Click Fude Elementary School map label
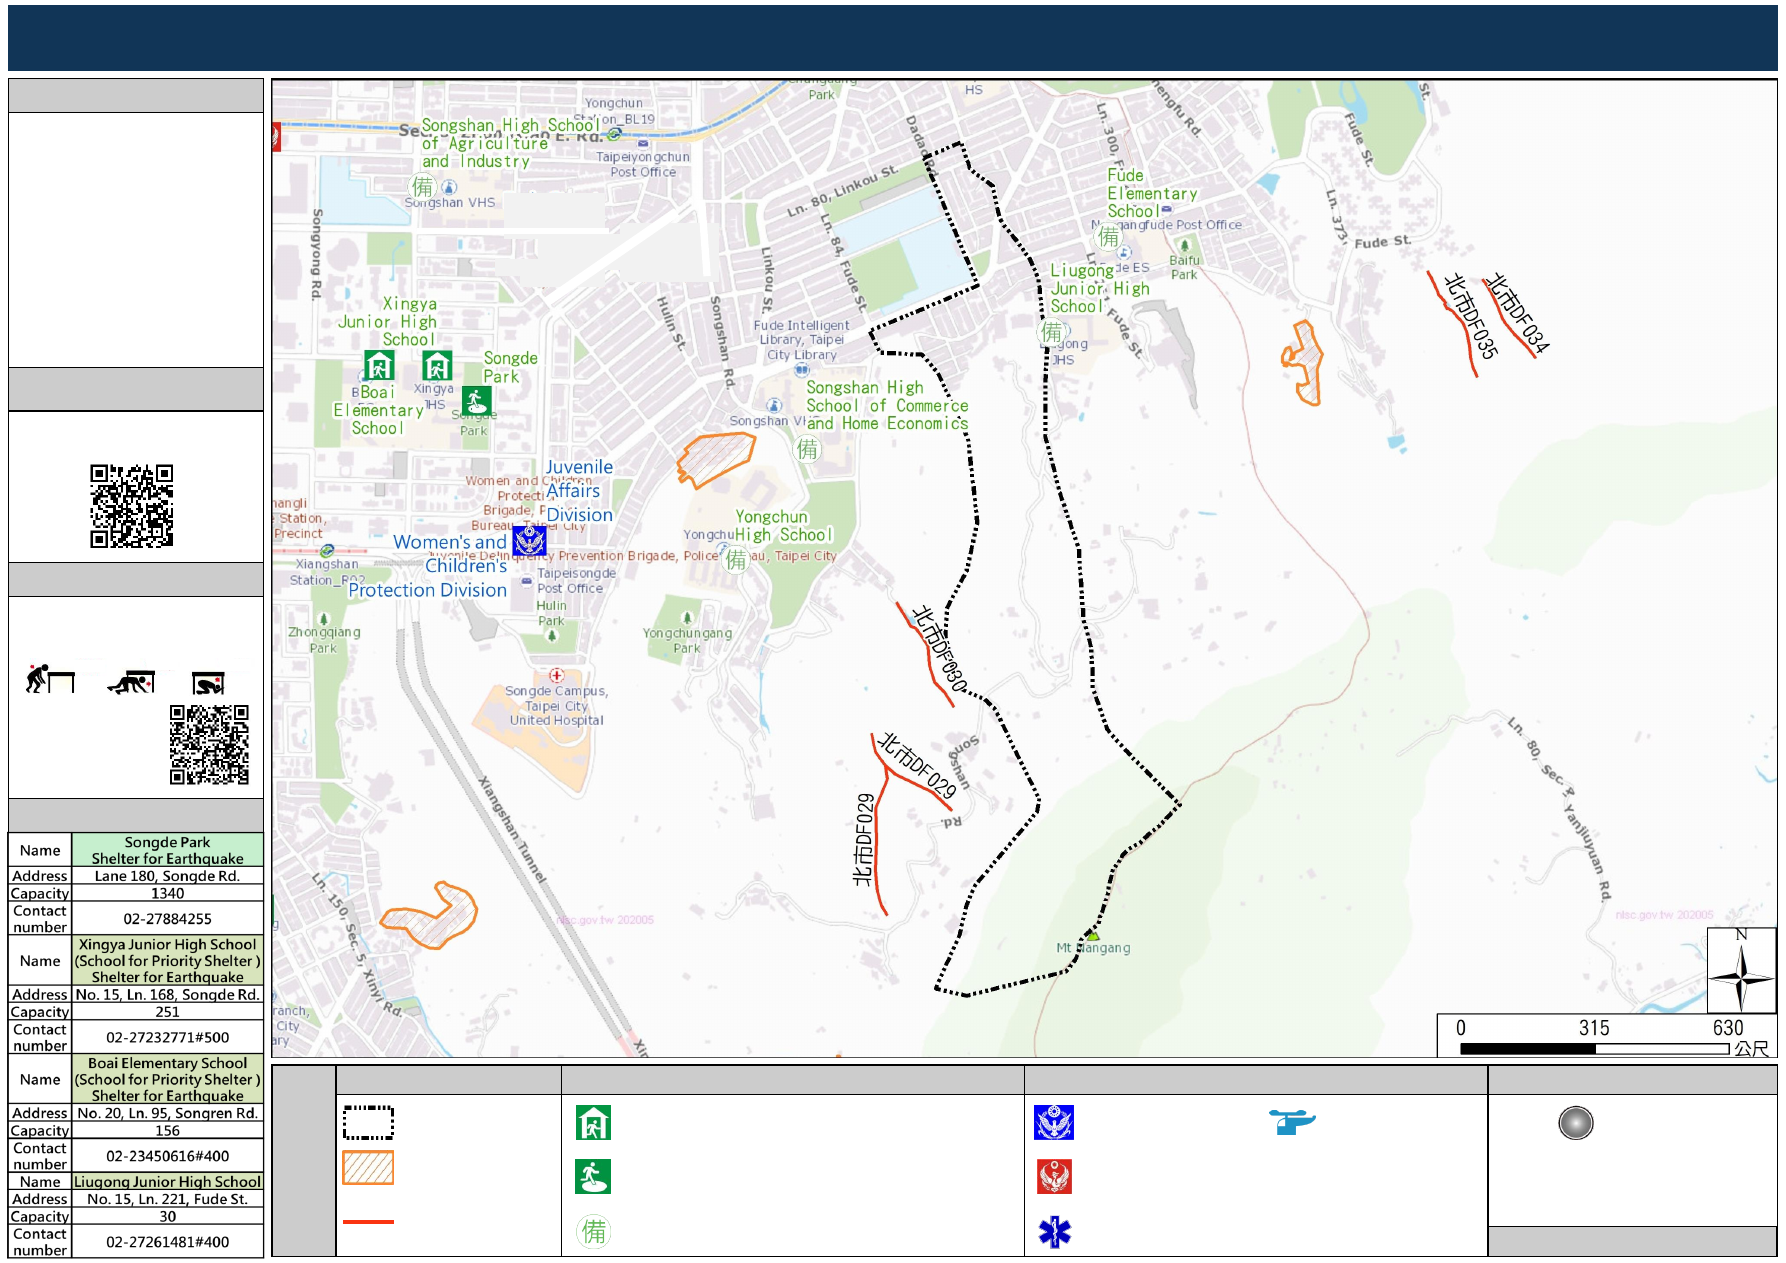The height and width of the screenshot is (1263, 1786). [1152, 193]
